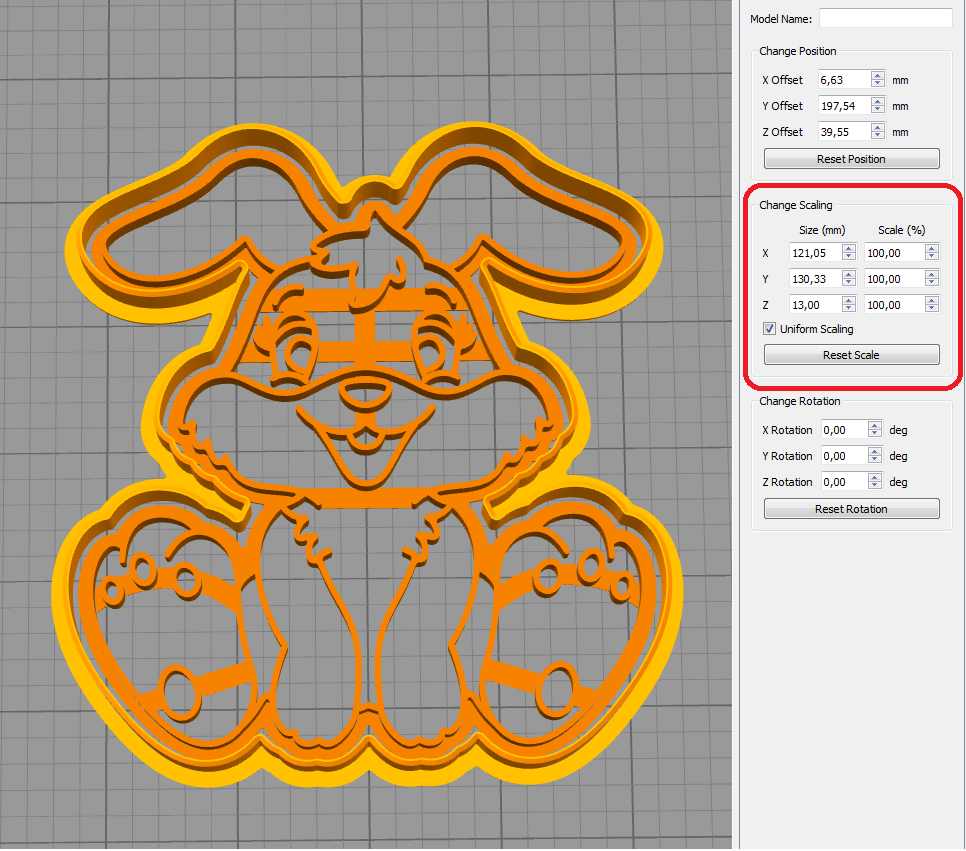The width and height of the screenshot is (966, 851).
Task: Increase Y Rotation with up arrow
Action: pos(875,451)
